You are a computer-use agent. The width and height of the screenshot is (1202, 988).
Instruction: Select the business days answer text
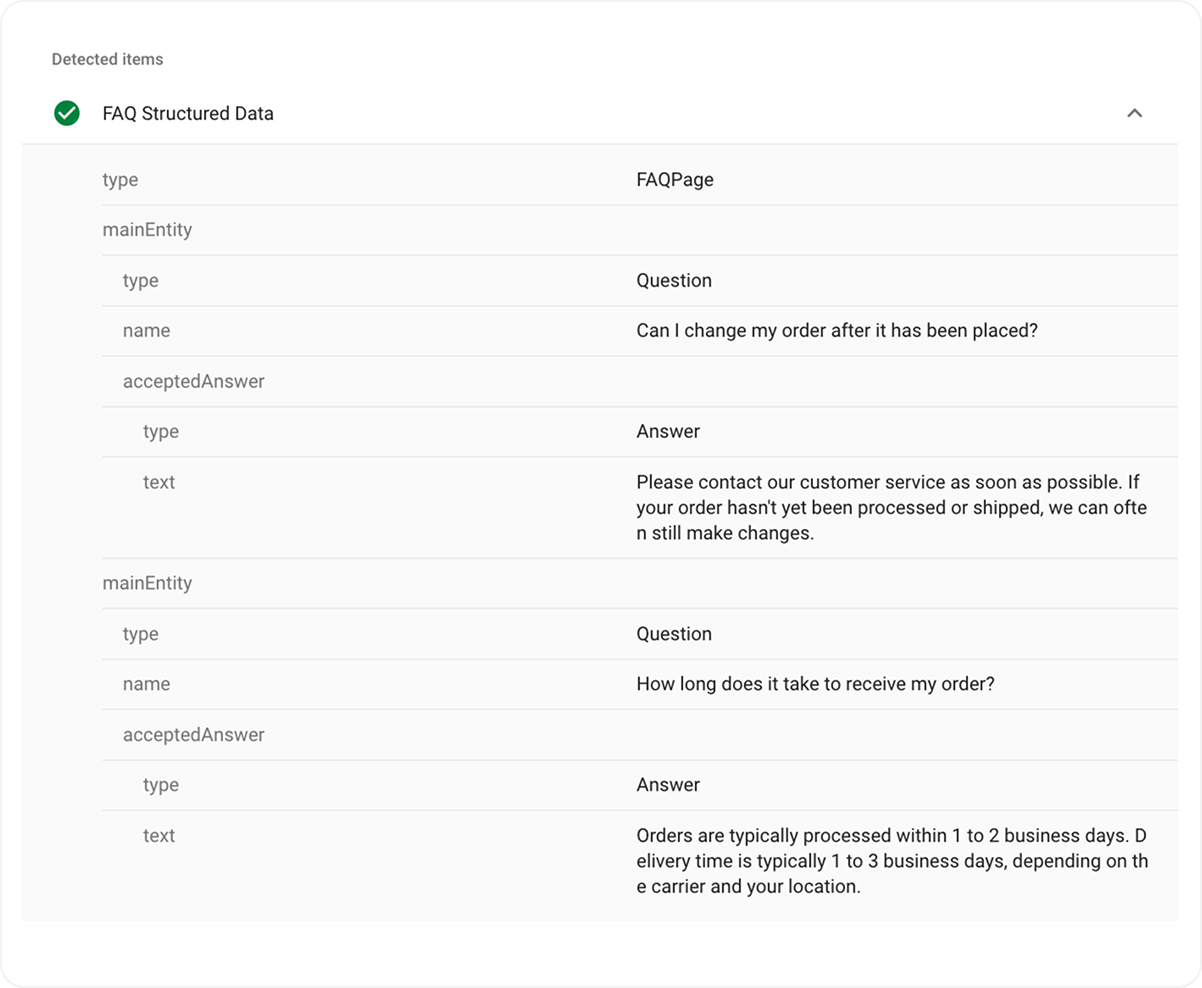[890, 861]
